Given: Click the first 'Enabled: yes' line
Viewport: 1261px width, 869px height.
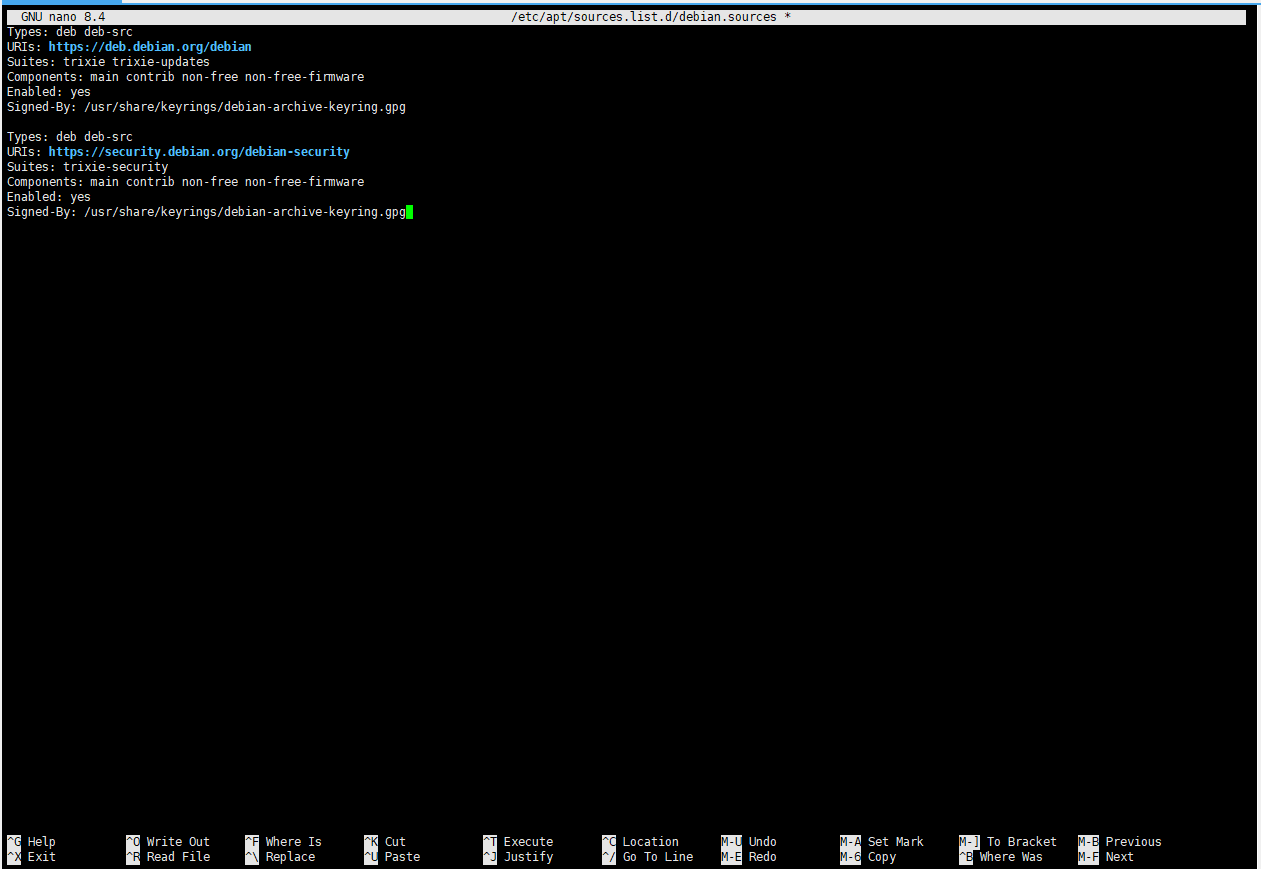Looking at the screenshot, I should tap(49, 92).
